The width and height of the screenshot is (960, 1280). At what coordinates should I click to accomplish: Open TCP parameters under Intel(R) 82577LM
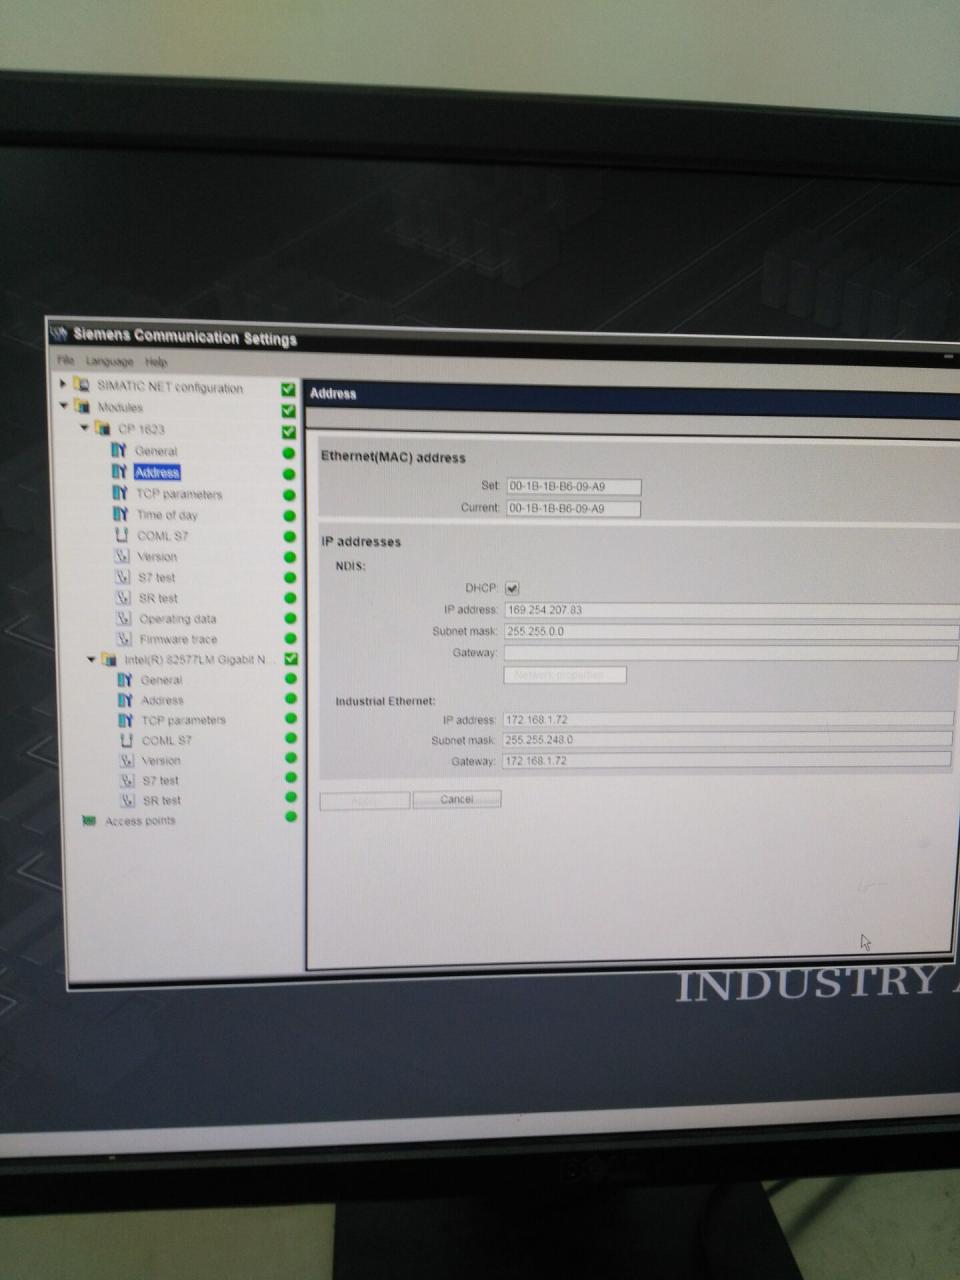click(x=183, y=720)
